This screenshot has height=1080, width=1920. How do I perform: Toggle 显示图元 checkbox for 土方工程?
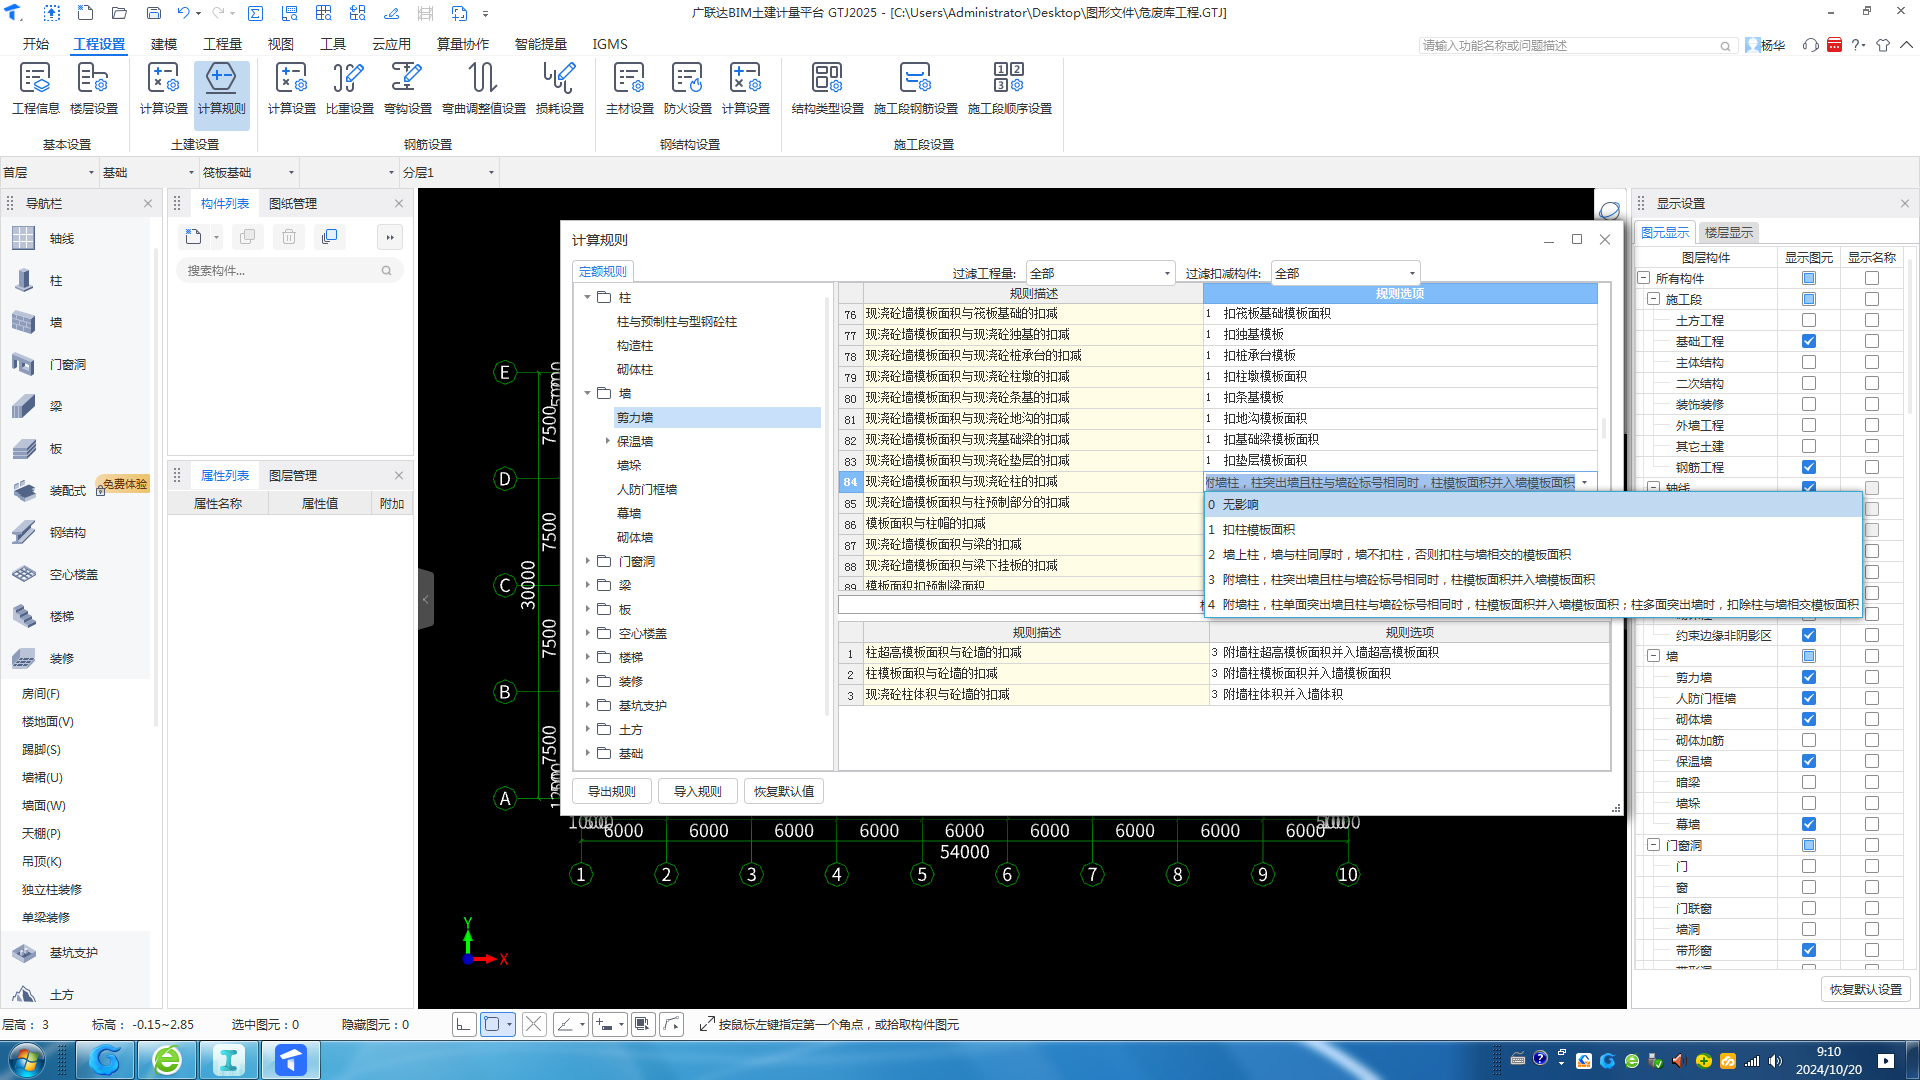point(1808,320)
